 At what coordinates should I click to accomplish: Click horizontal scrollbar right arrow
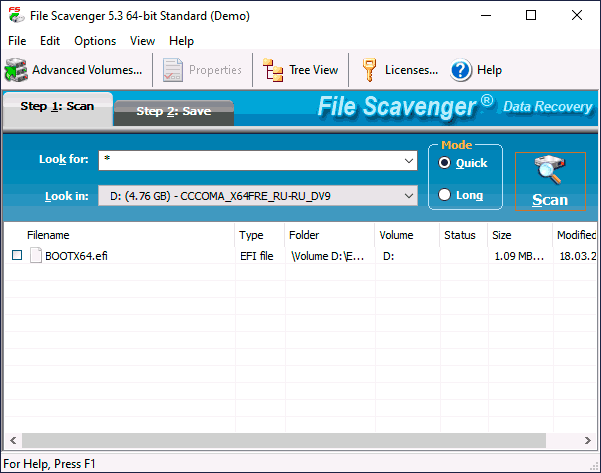pos(588,440)
